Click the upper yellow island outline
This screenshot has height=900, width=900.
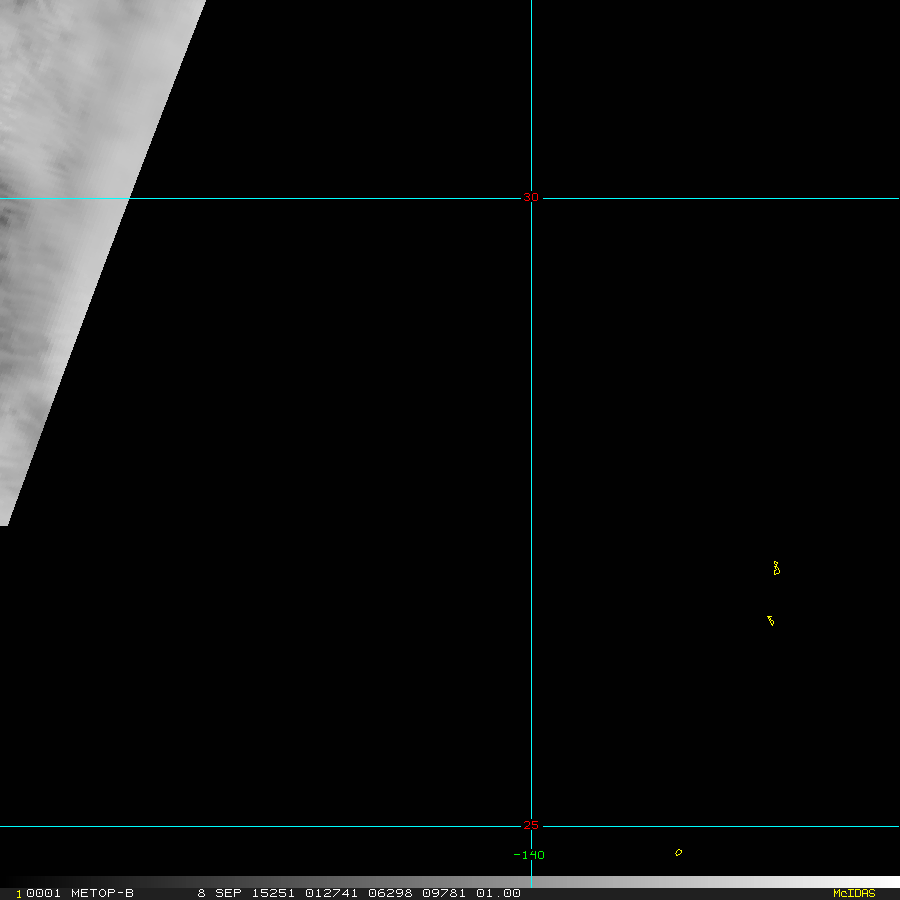click(777, 568)
